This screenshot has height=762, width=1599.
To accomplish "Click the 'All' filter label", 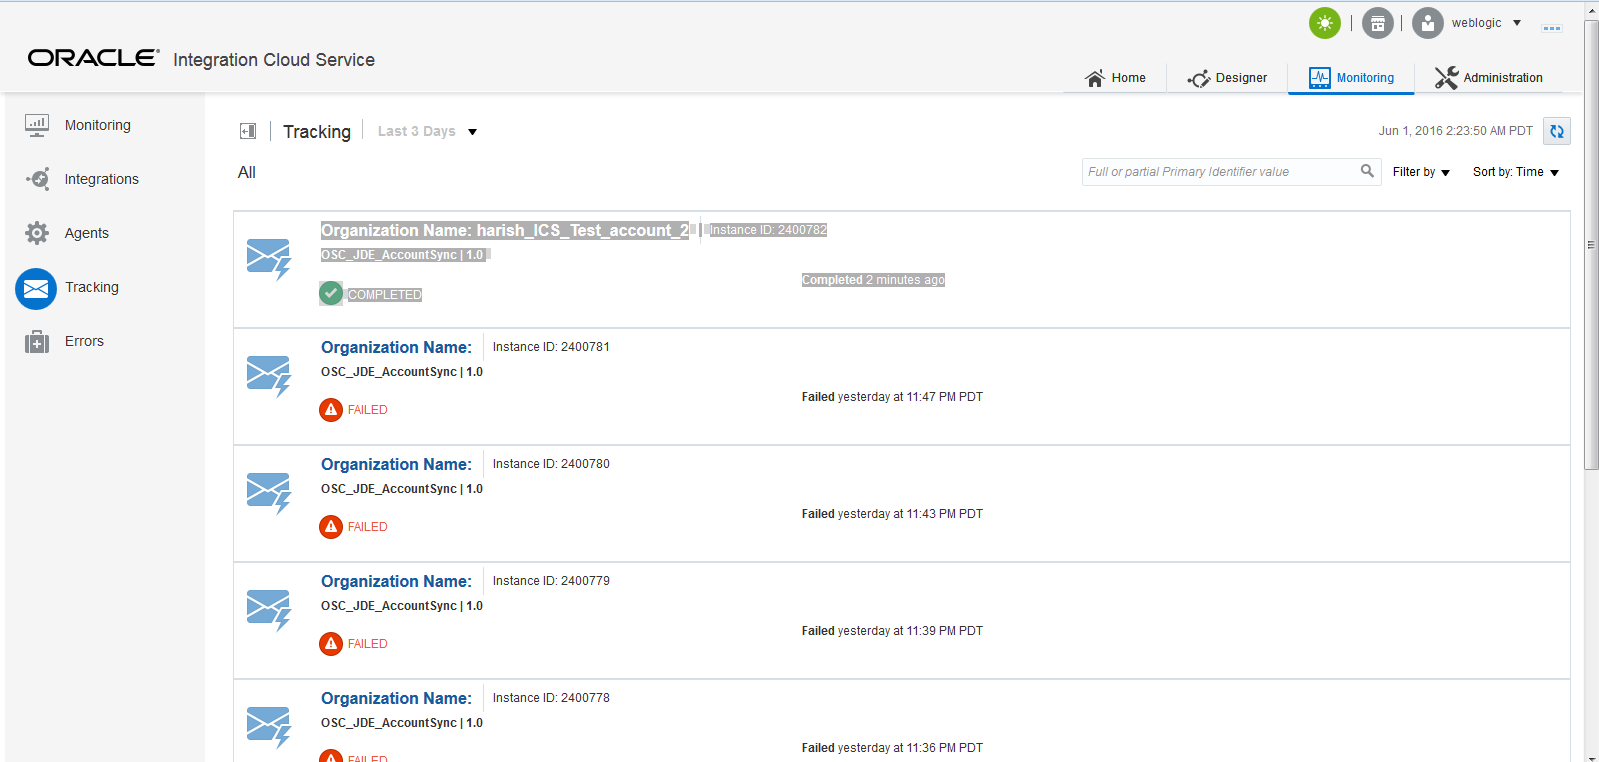I will (247, 173).
